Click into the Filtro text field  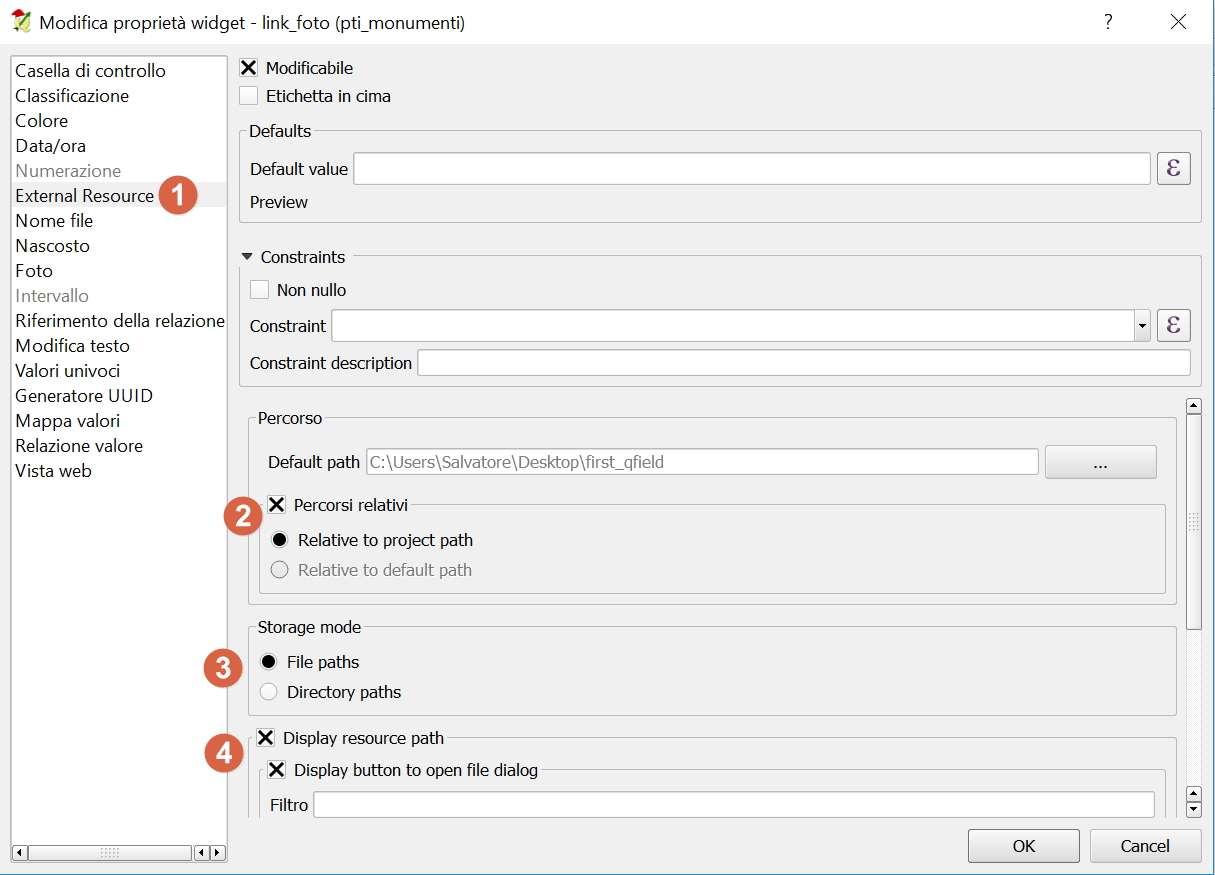[x=733, y=805]
